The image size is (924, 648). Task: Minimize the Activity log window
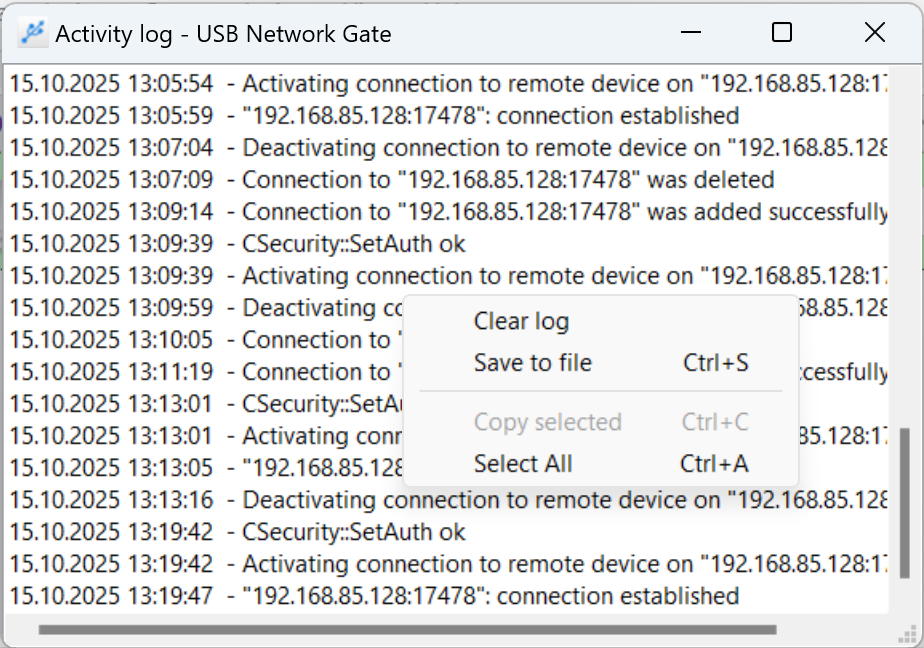pos(690,33)
